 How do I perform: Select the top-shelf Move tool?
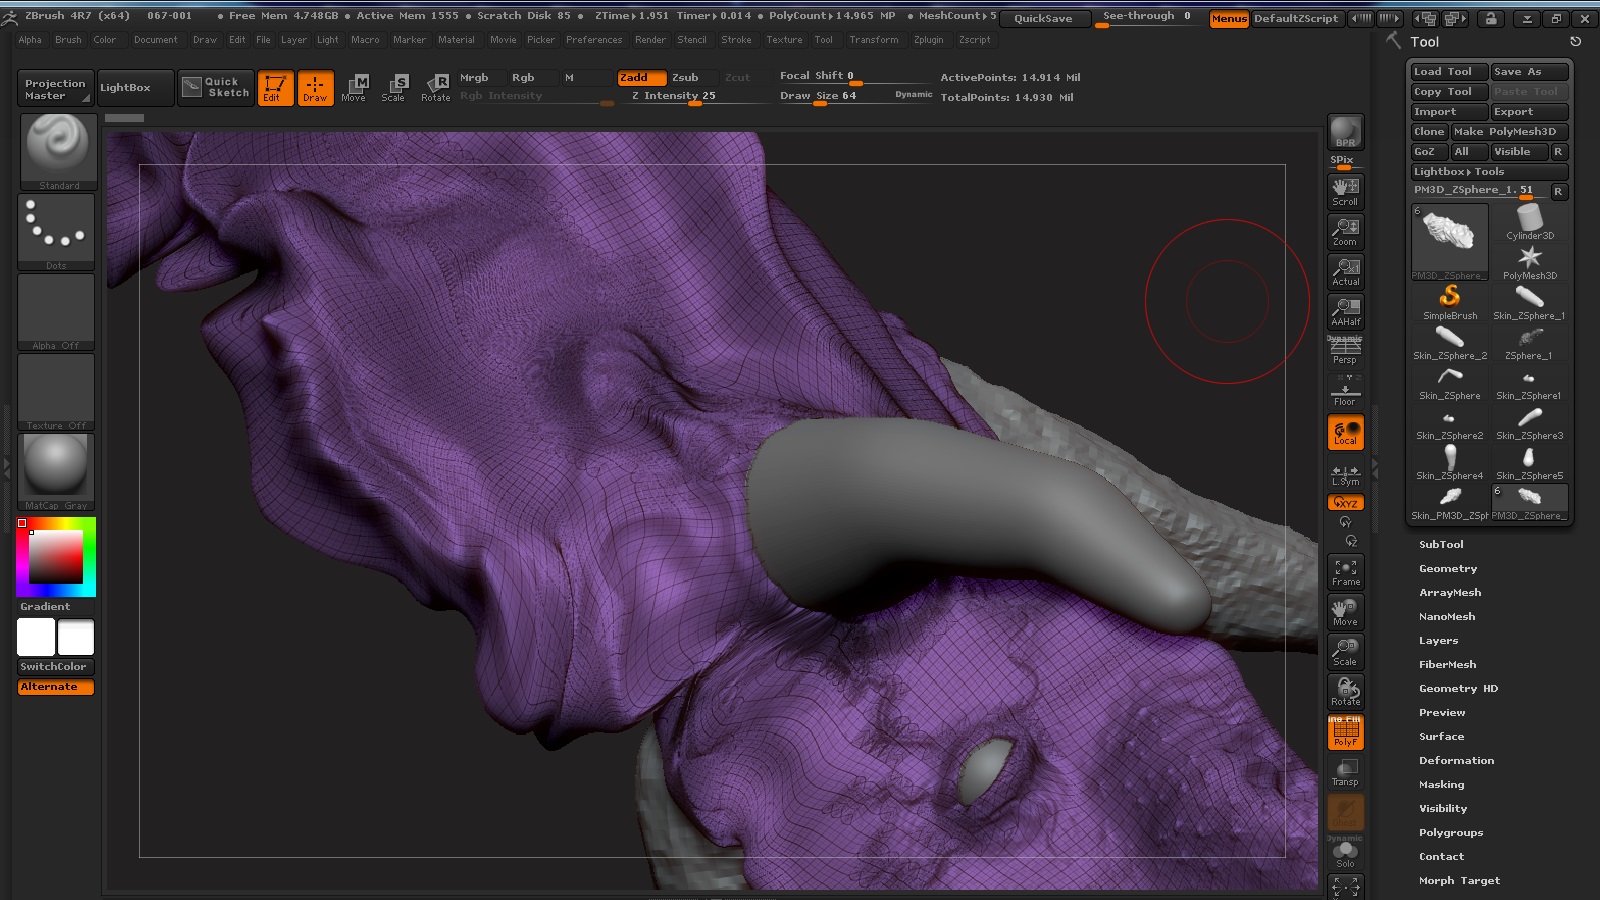(354, 88)
